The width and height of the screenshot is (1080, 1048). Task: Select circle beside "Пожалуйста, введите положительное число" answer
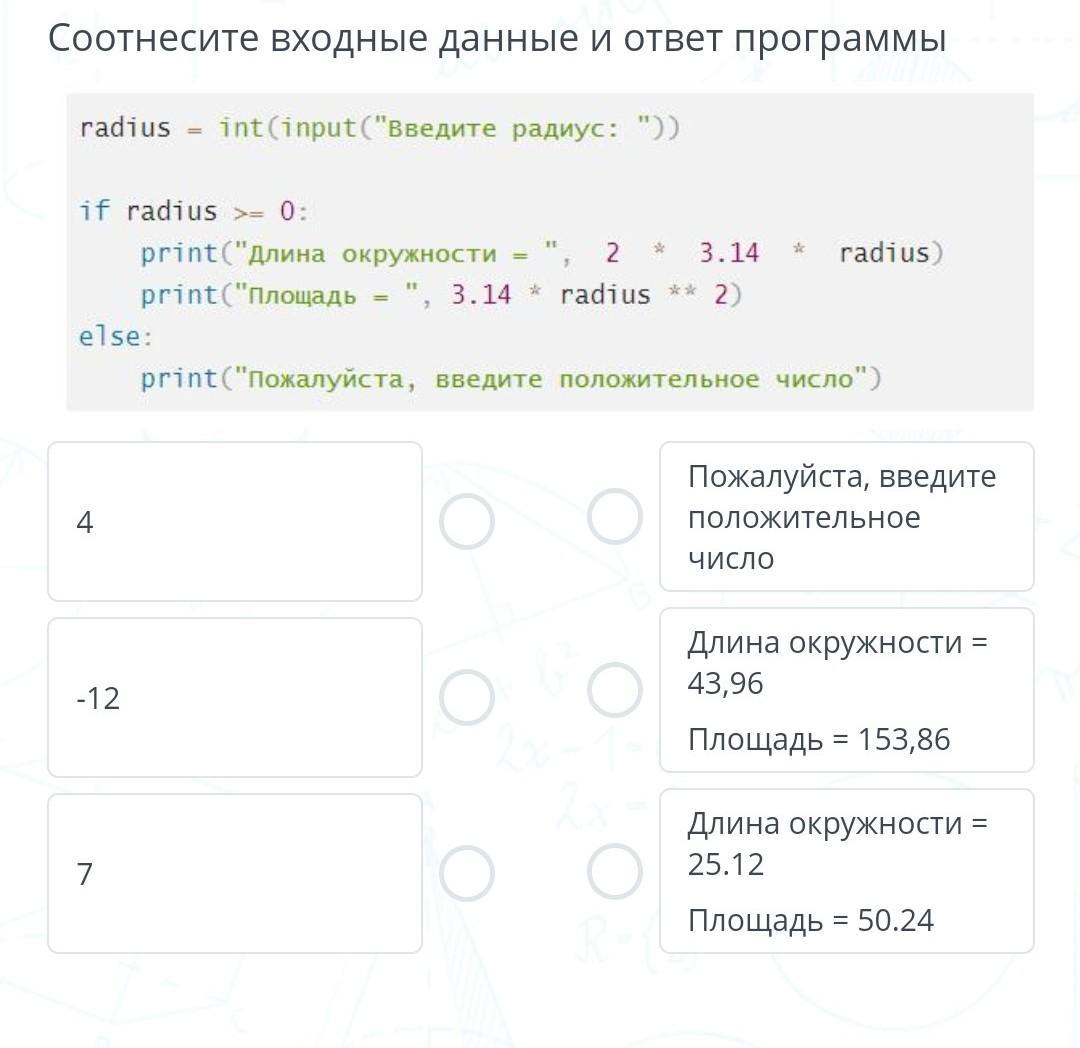pyautogui.click(x=614, y=517)
